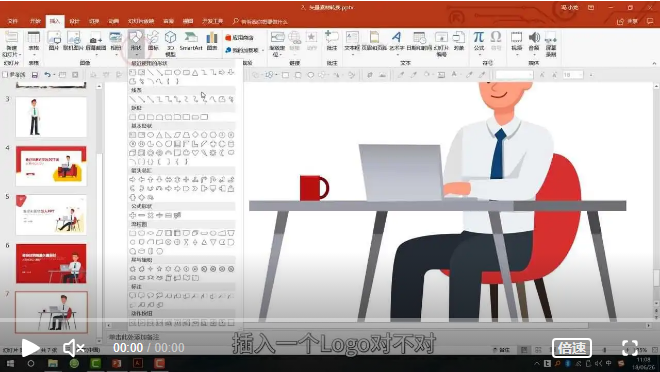Expand the Shapes button dropdown arrow

point(136,55)
